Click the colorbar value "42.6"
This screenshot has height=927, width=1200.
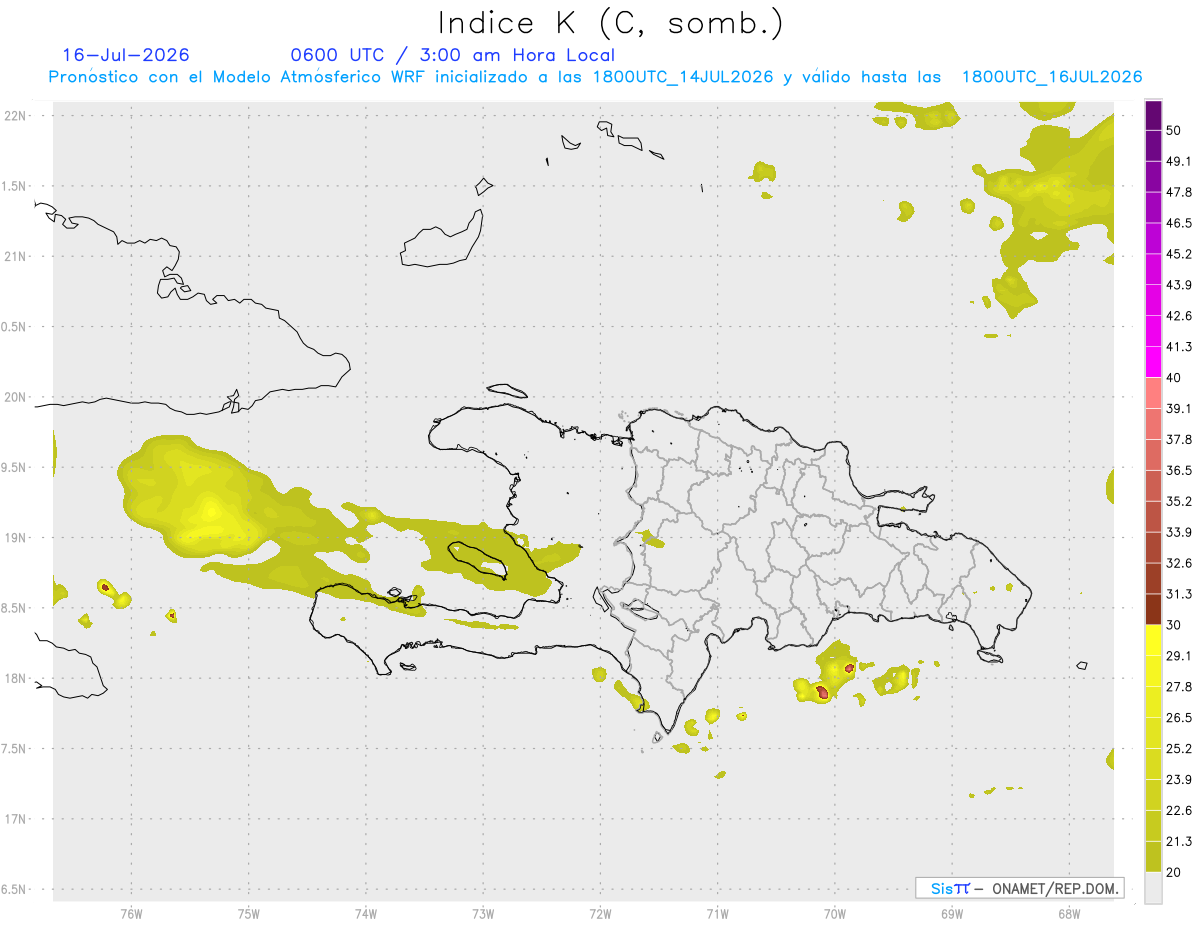click(1179, 316)
